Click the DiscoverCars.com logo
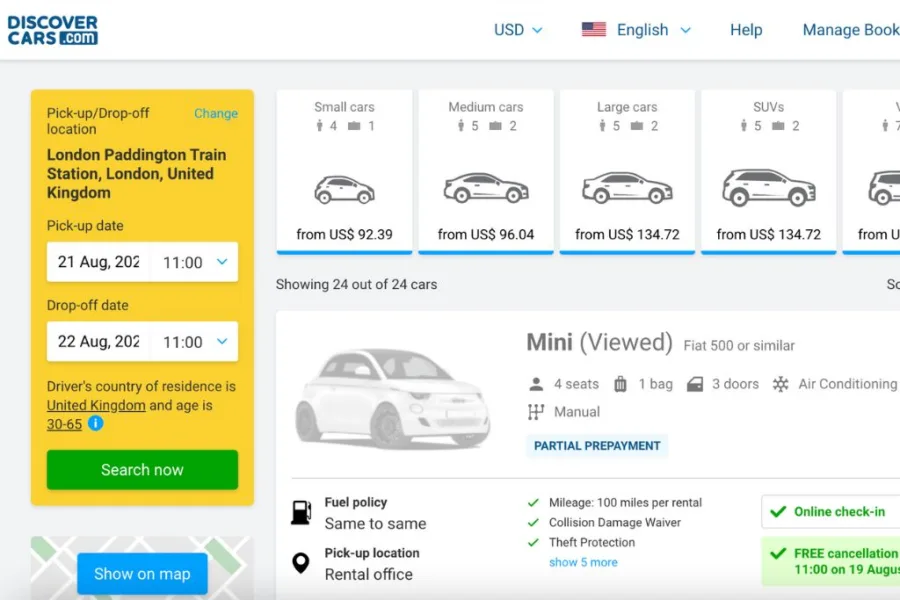Screen dimensions: 900x600 click(x=52, y=30)
